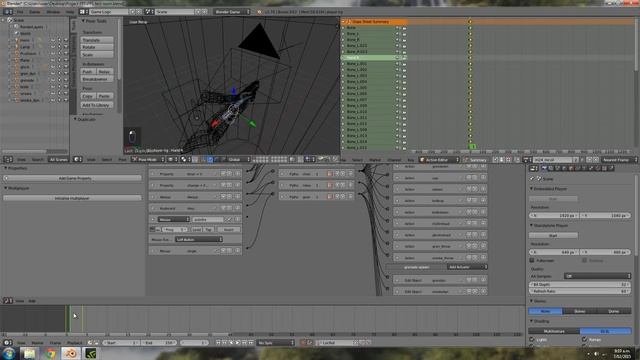The image size is (640, 360).
Task: Toggle the Lights checkbox under Shading
Action: click(532, 340)
